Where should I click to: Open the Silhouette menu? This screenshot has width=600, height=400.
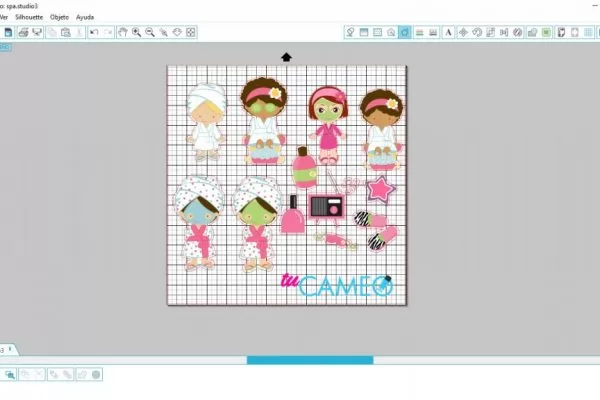pos(29,17)
